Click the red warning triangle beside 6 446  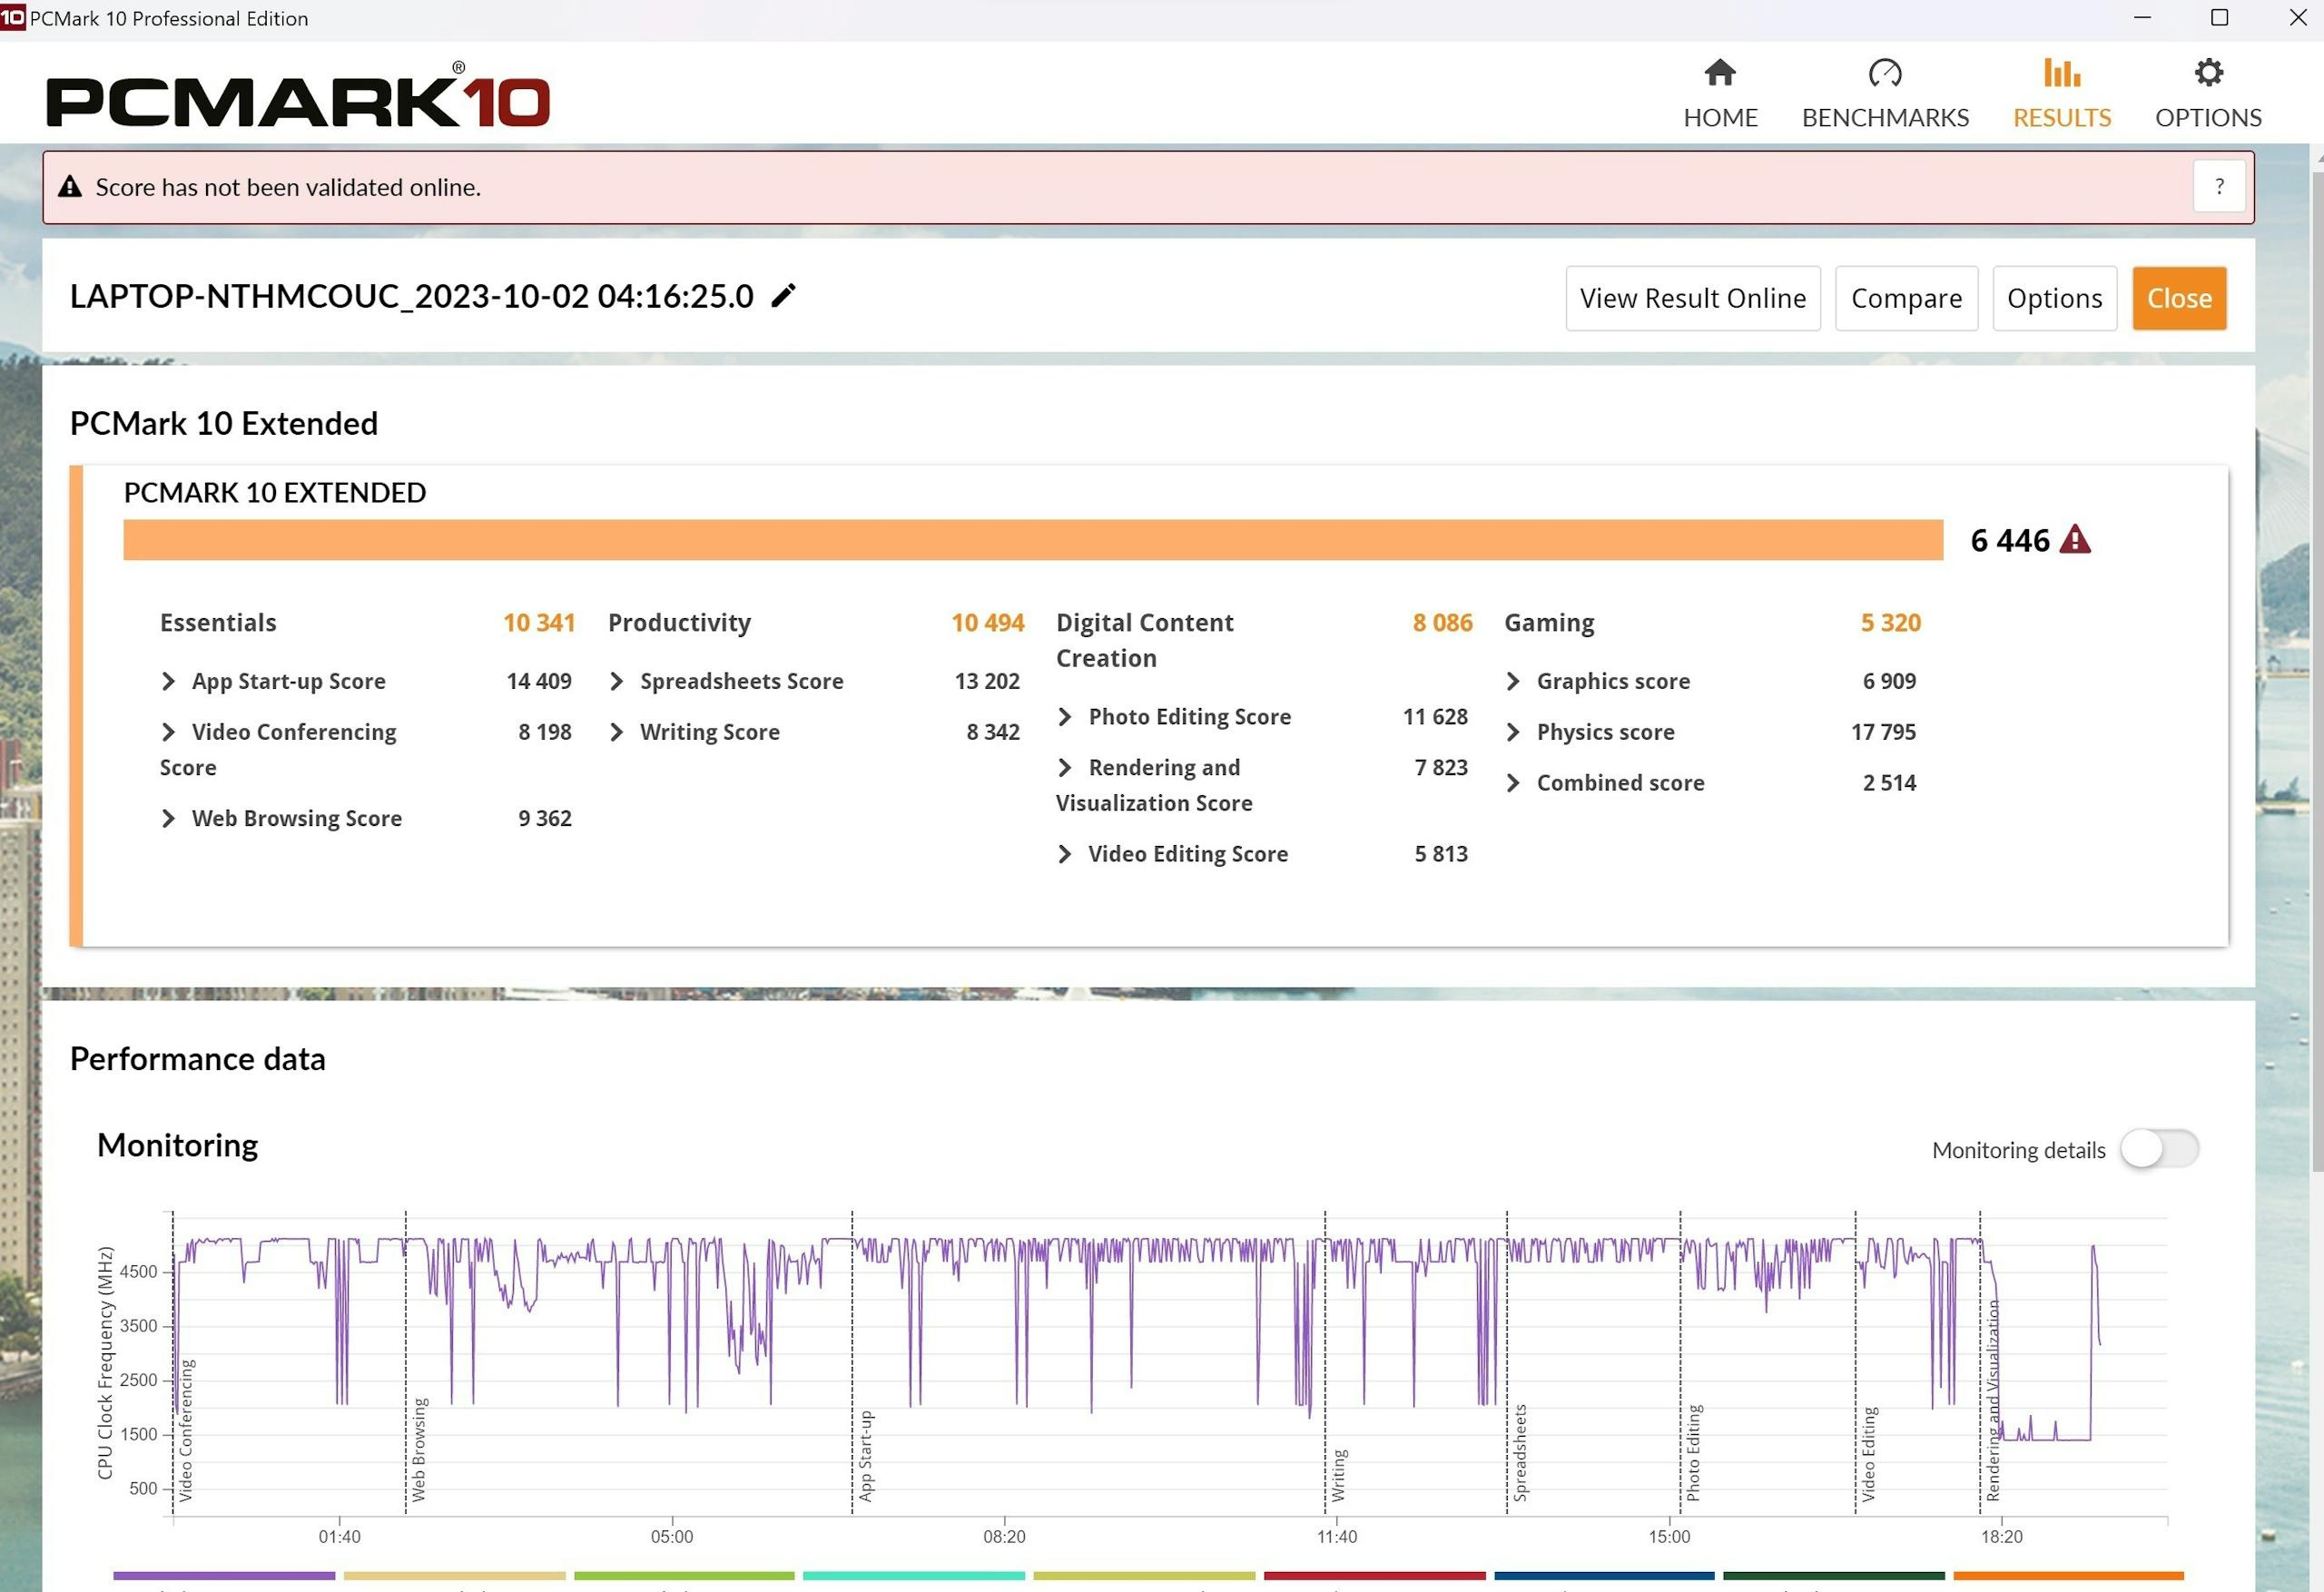[2075, 540]
